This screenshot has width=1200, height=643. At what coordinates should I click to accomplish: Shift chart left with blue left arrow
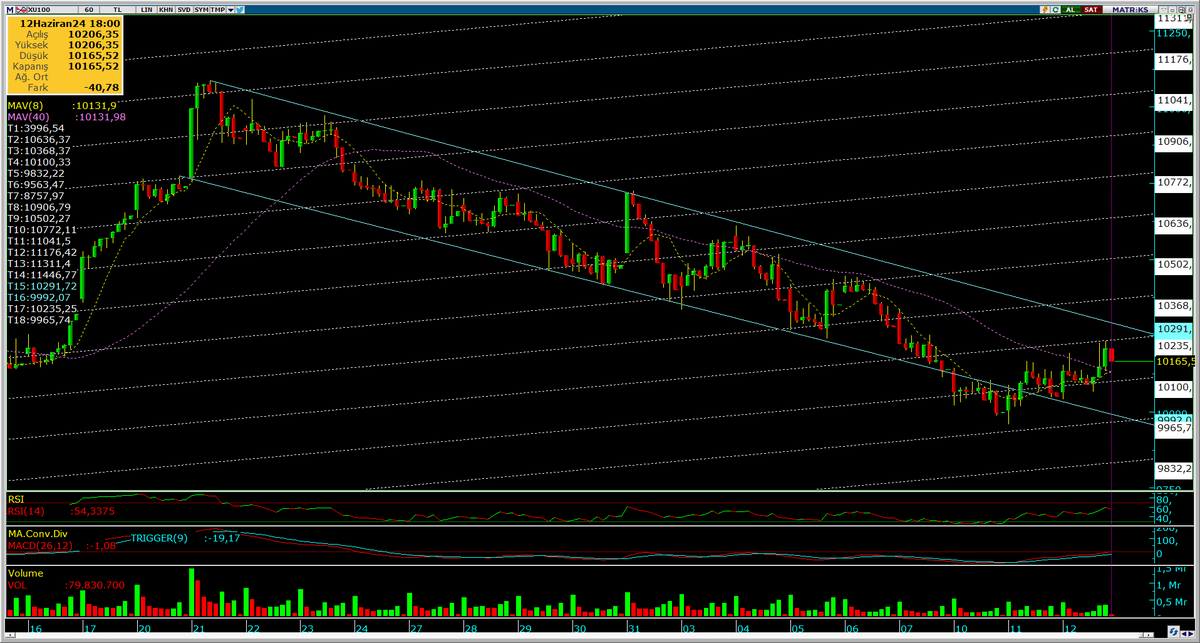[1185, 633]
